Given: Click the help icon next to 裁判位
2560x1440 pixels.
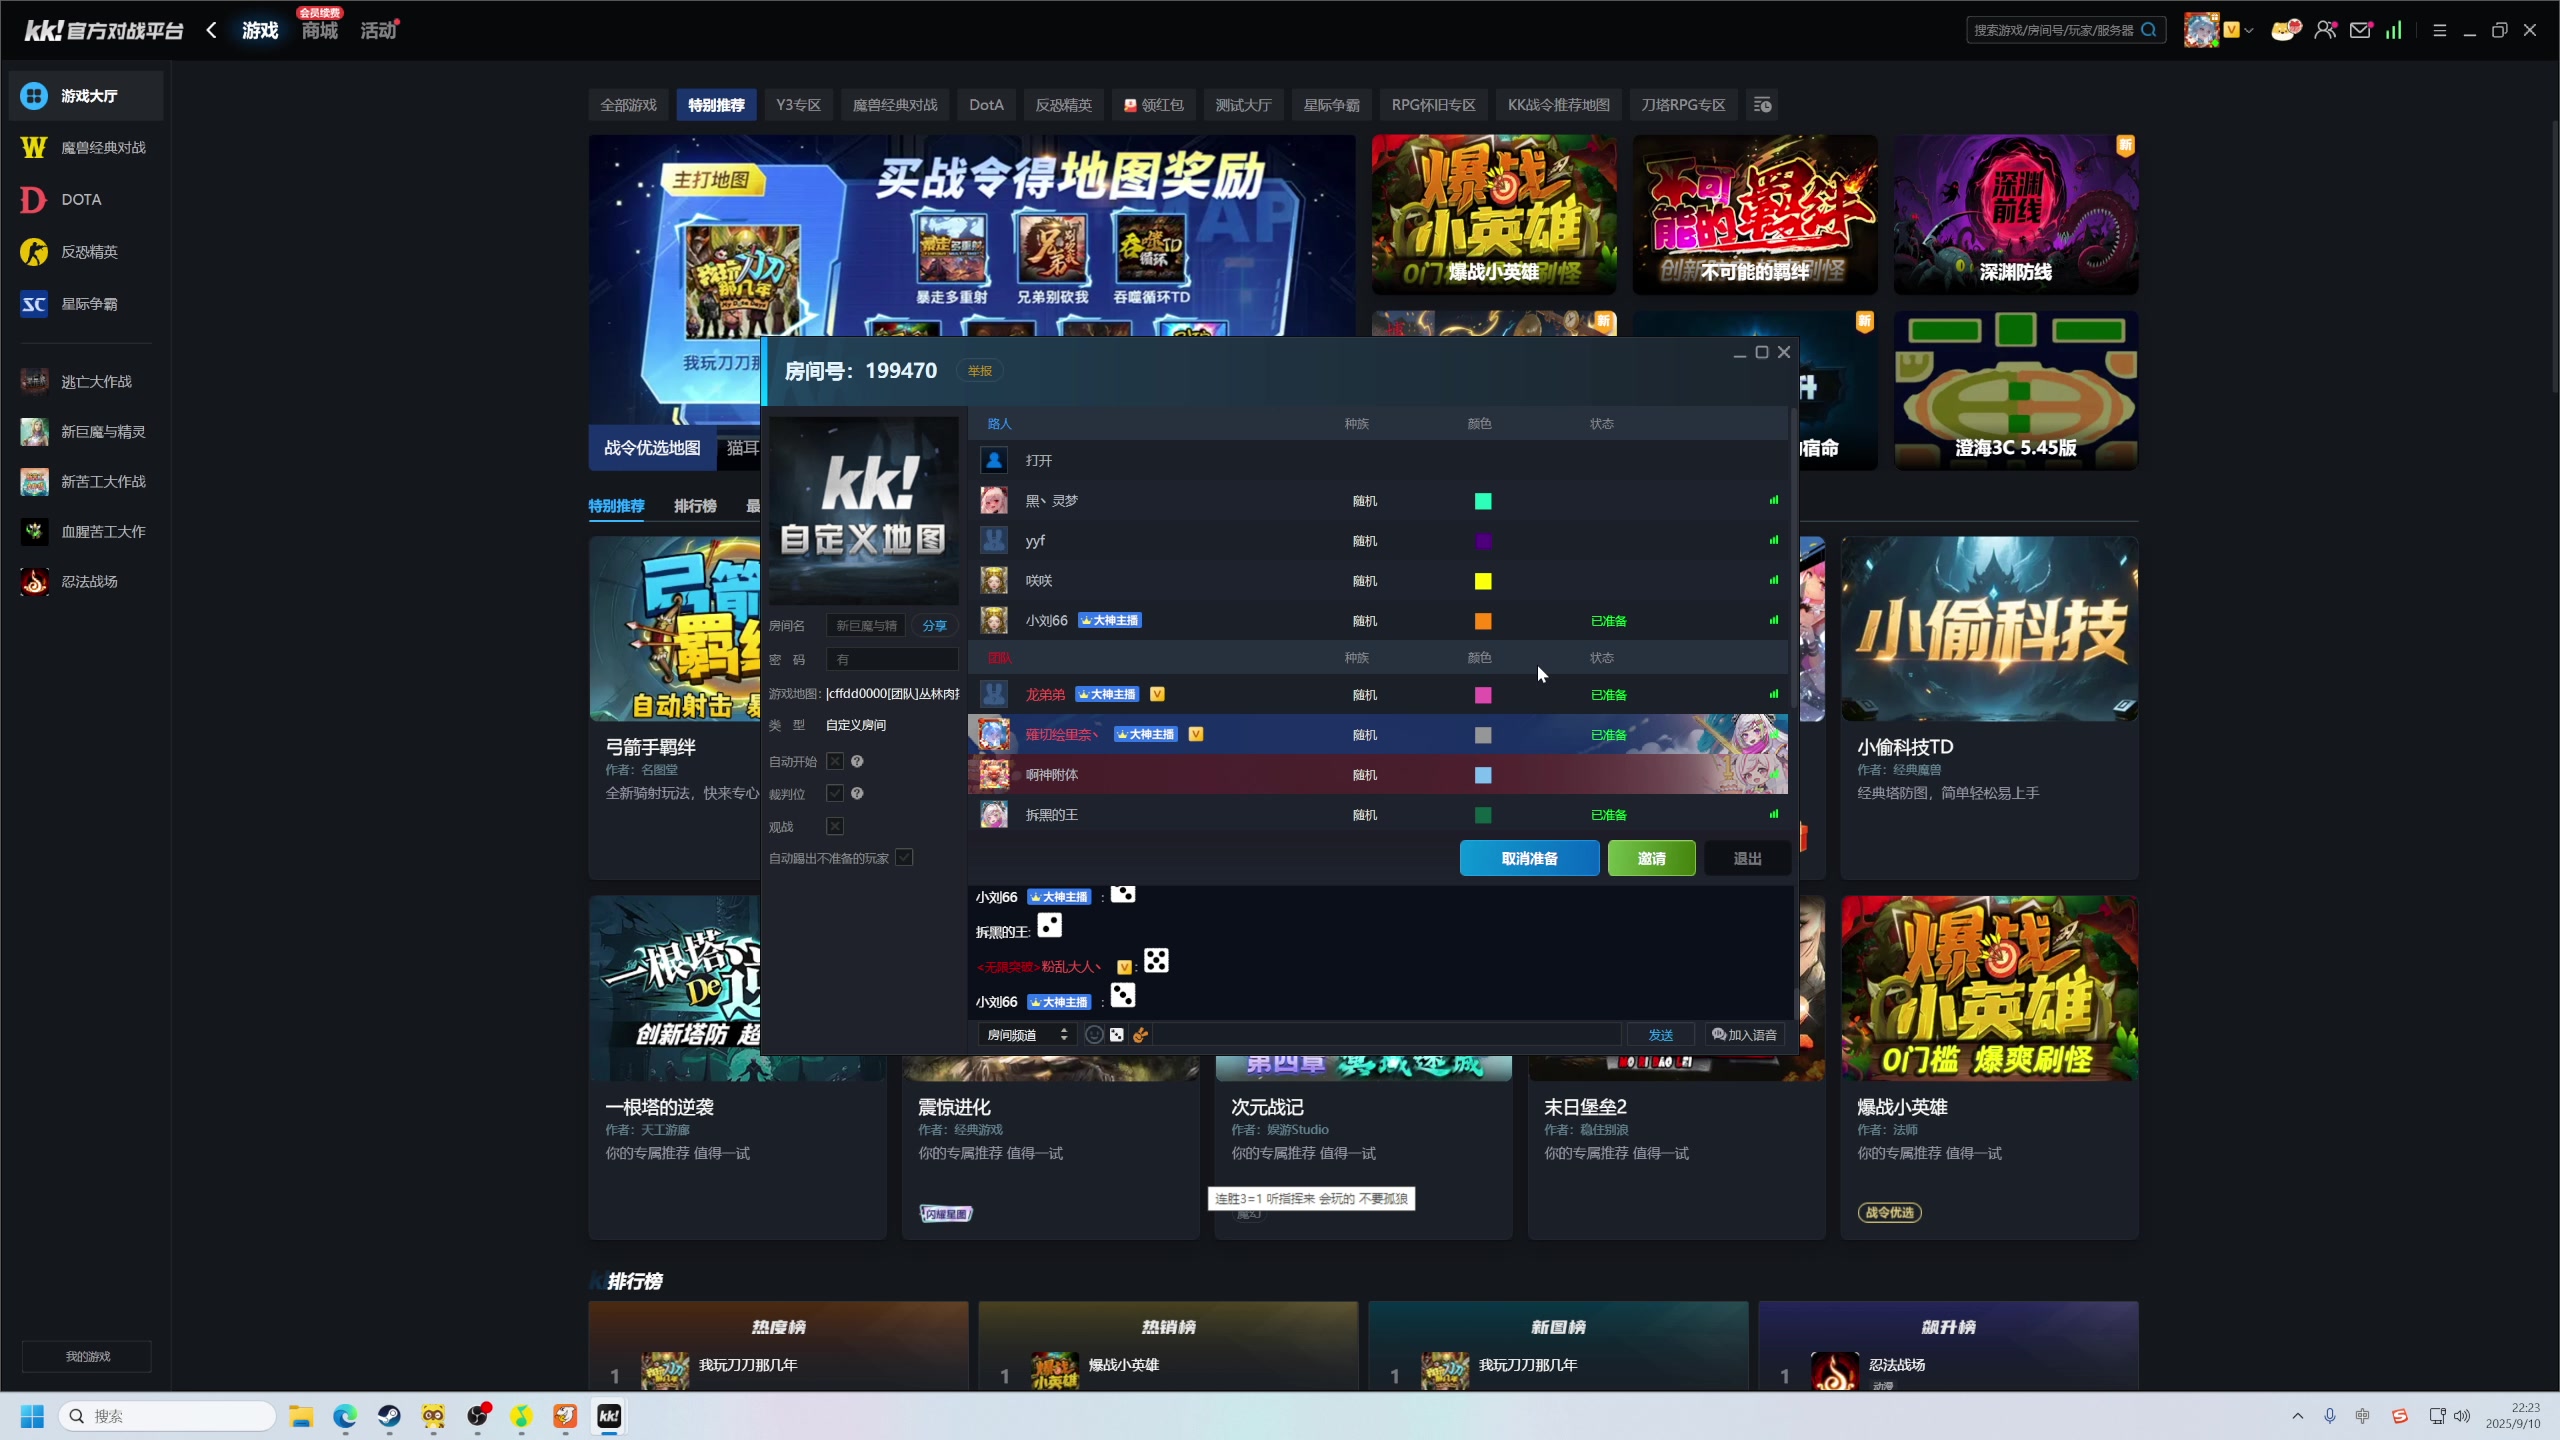Looking at the screenshot, I should [857, 794].
